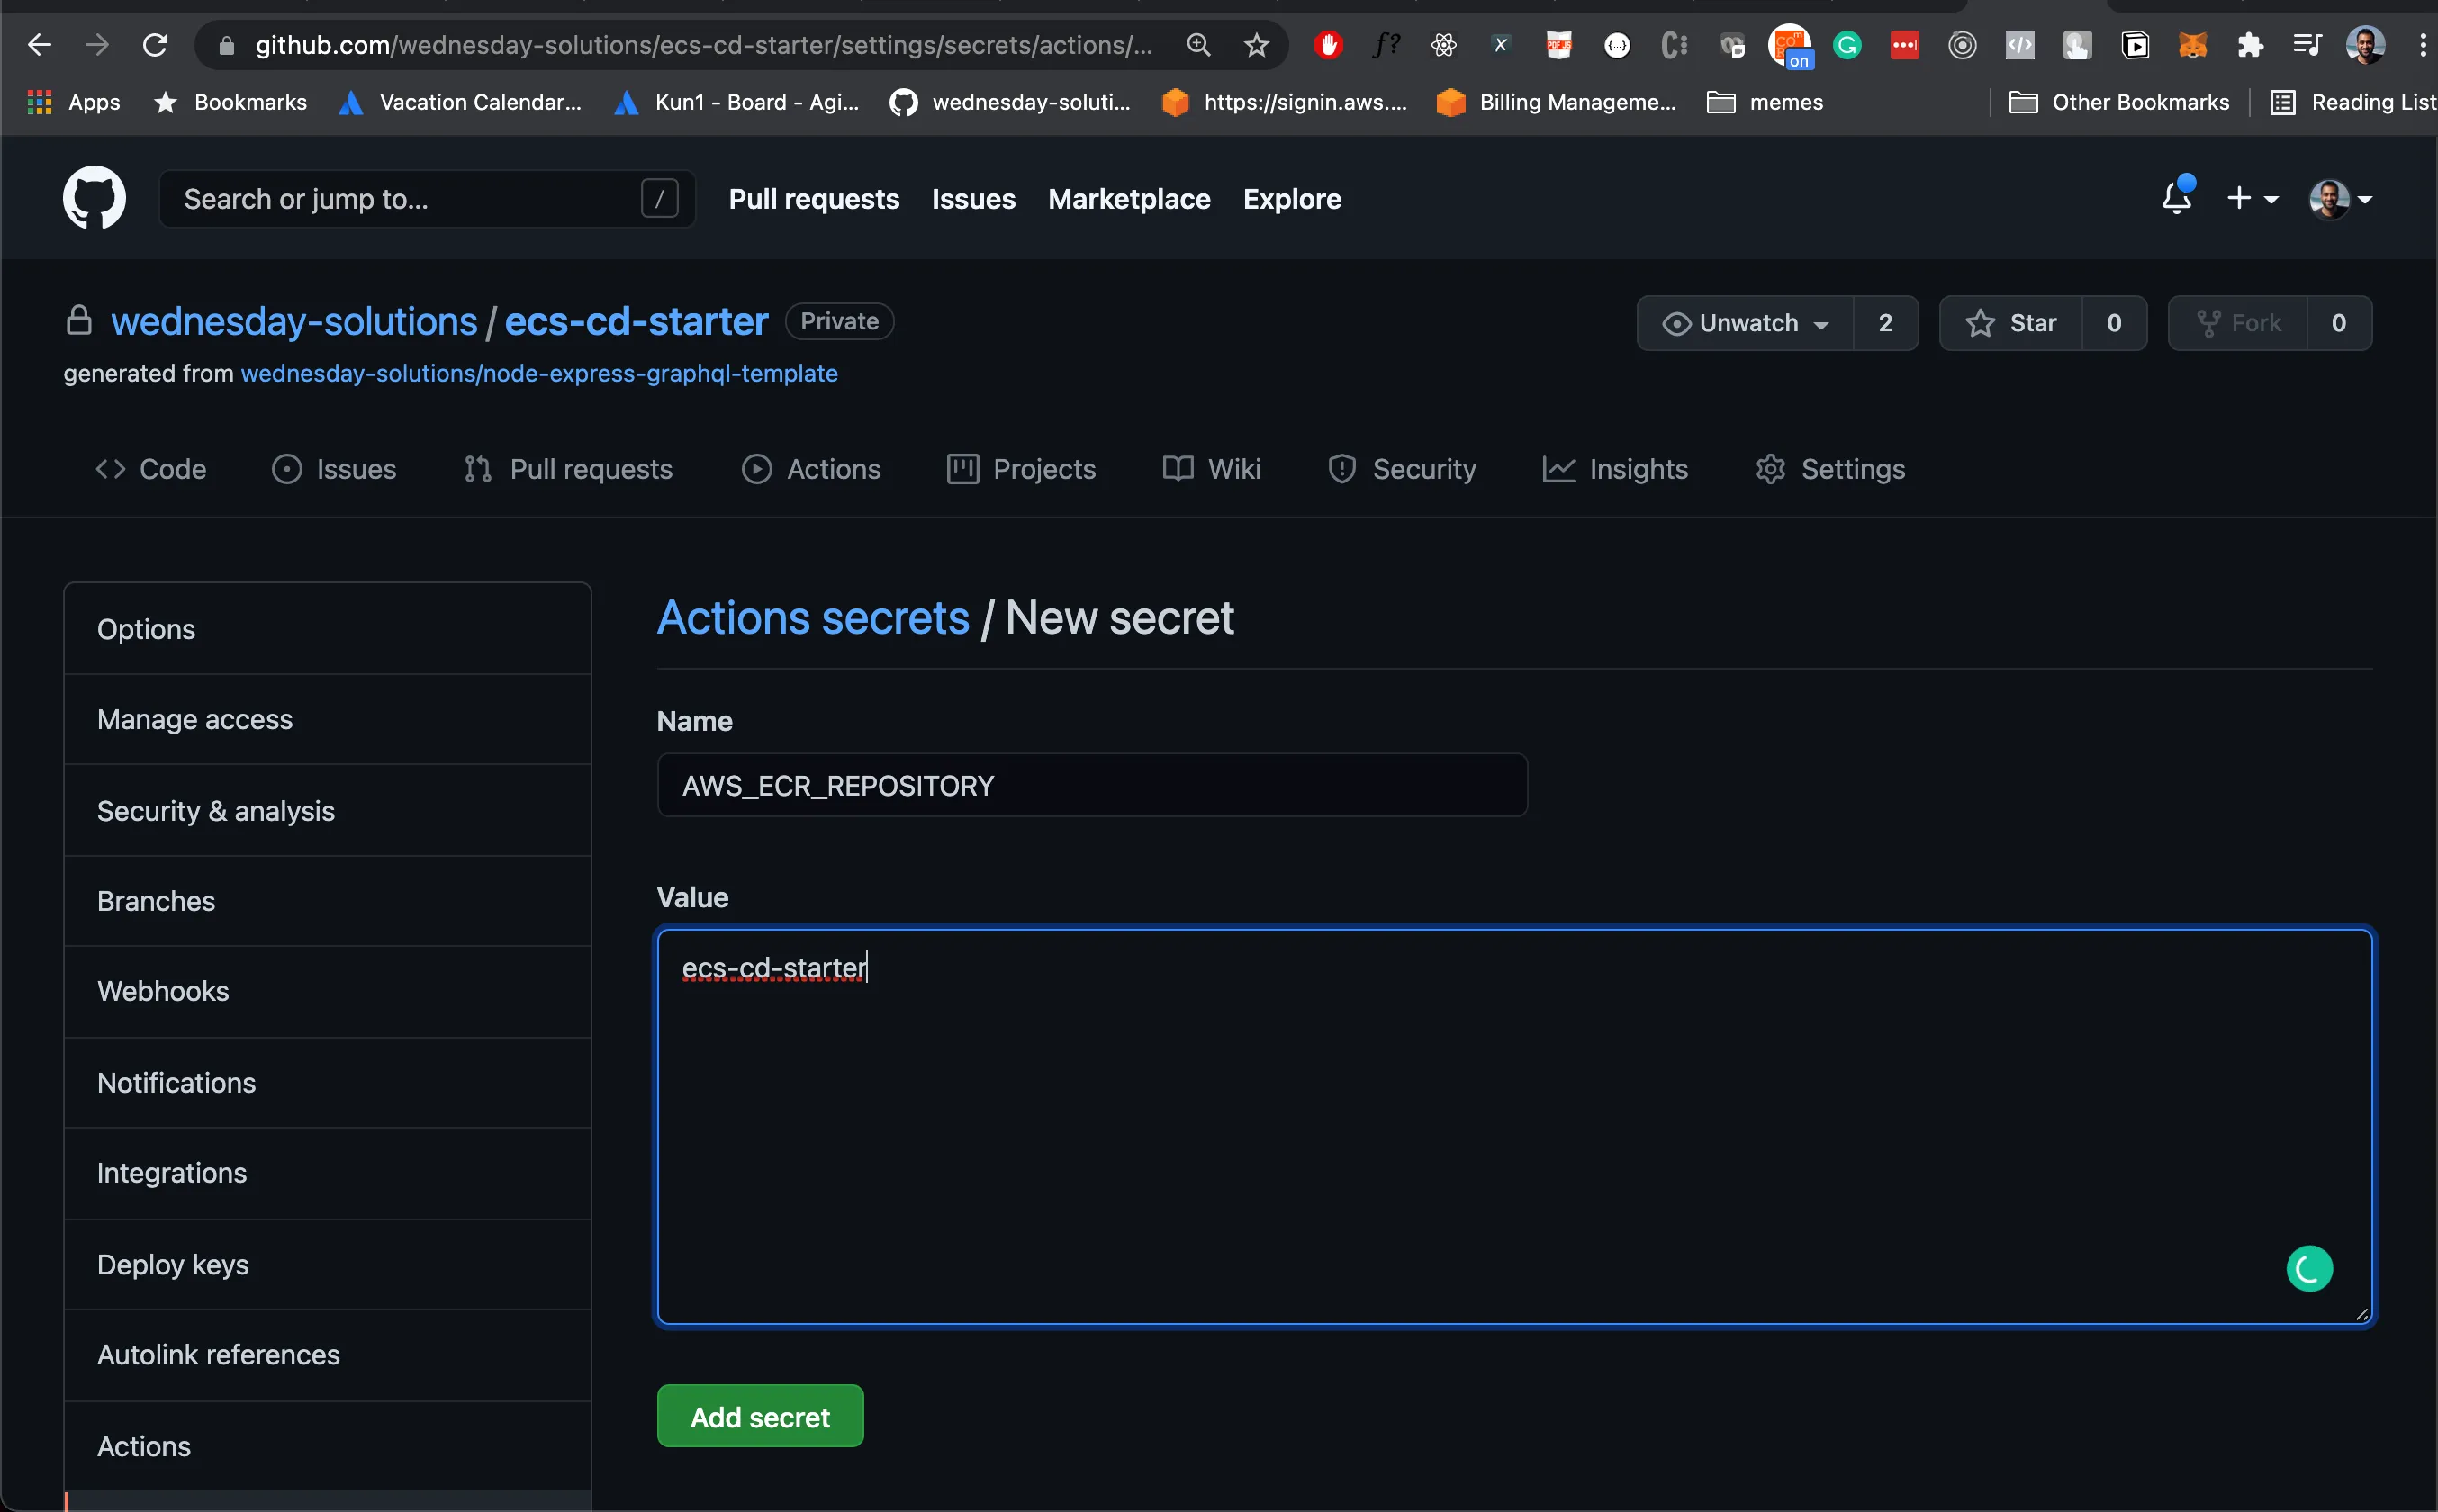Open Reading List in bookmarks bar
The image size is (2438, 1512).
[2353, 102]
